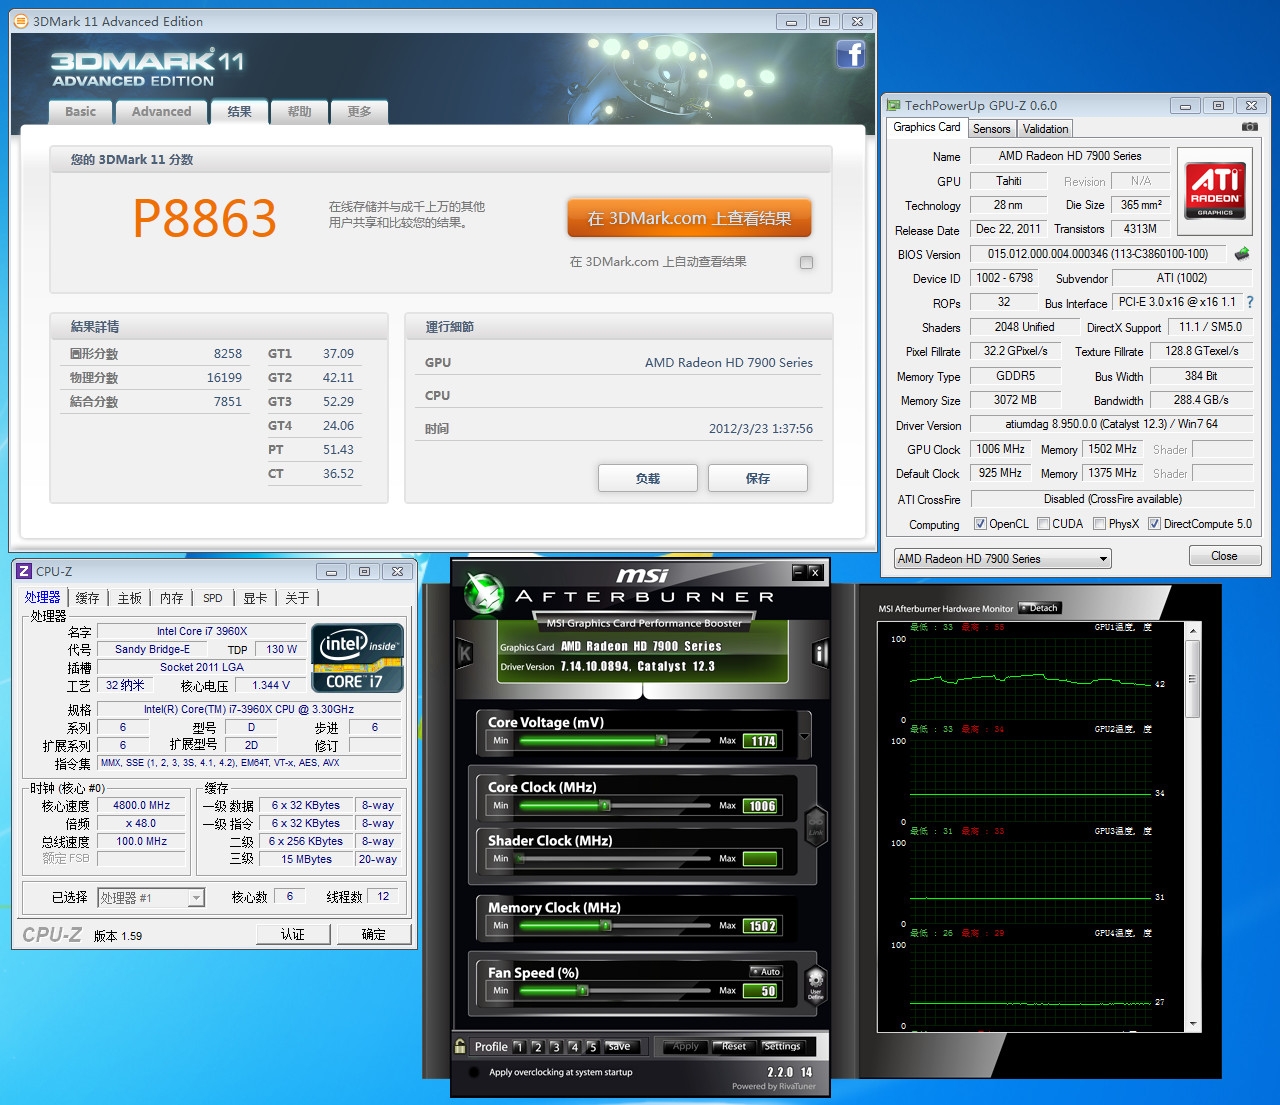Enable automatic result viewing on 3DMark.com checkbox
Image resolution: width=1280 pixels, height=1105 pixels.
tap(806, 262)
